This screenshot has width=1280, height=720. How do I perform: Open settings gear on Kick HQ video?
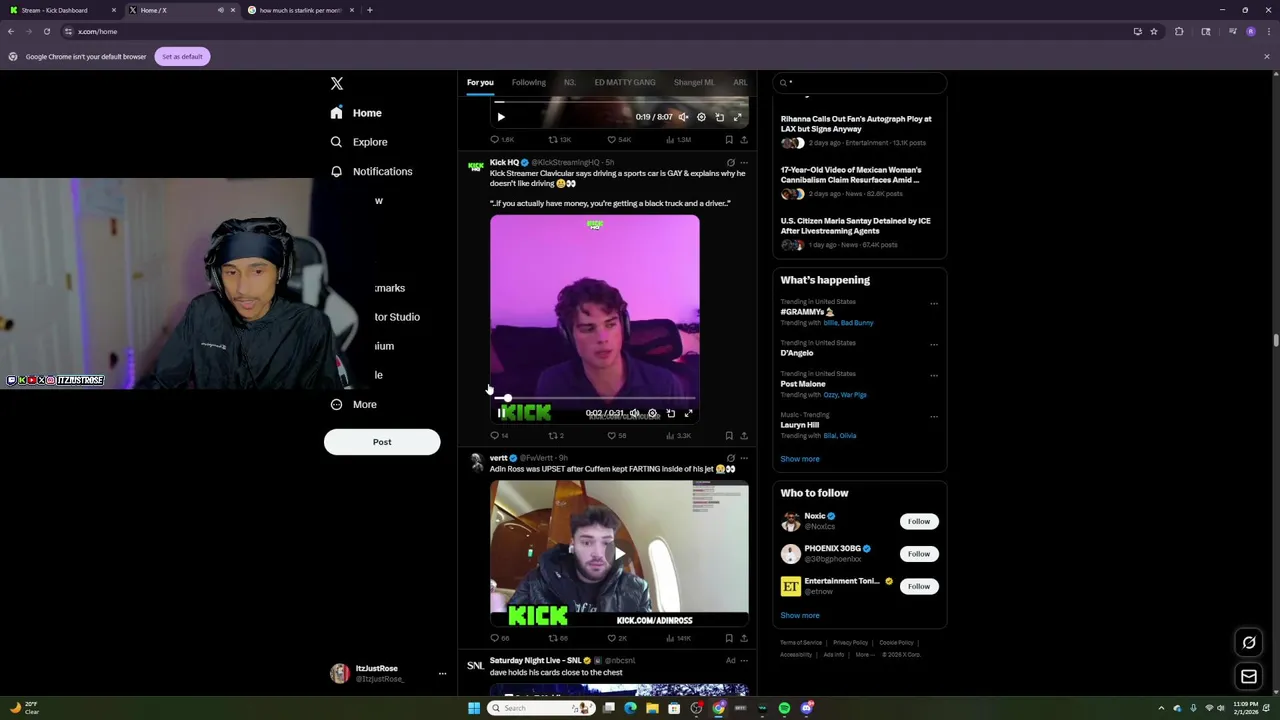(652, 413)
